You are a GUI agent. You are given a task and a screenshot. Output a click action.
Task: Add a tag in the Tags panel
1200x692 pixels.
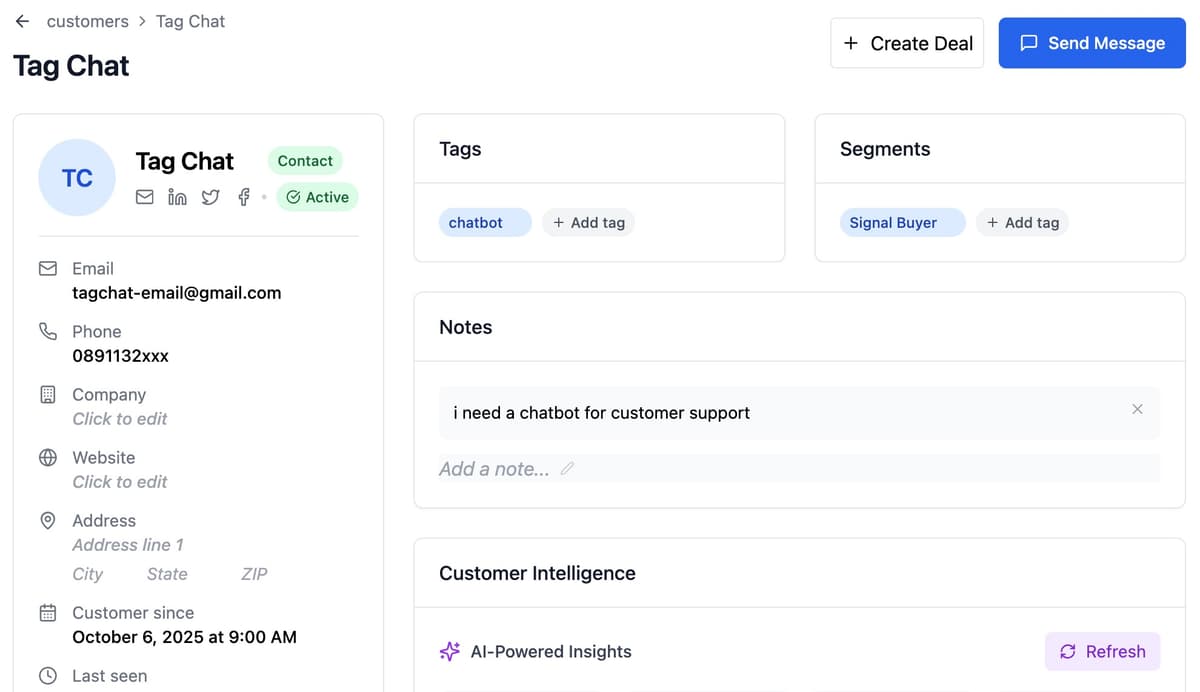[588, 223]
